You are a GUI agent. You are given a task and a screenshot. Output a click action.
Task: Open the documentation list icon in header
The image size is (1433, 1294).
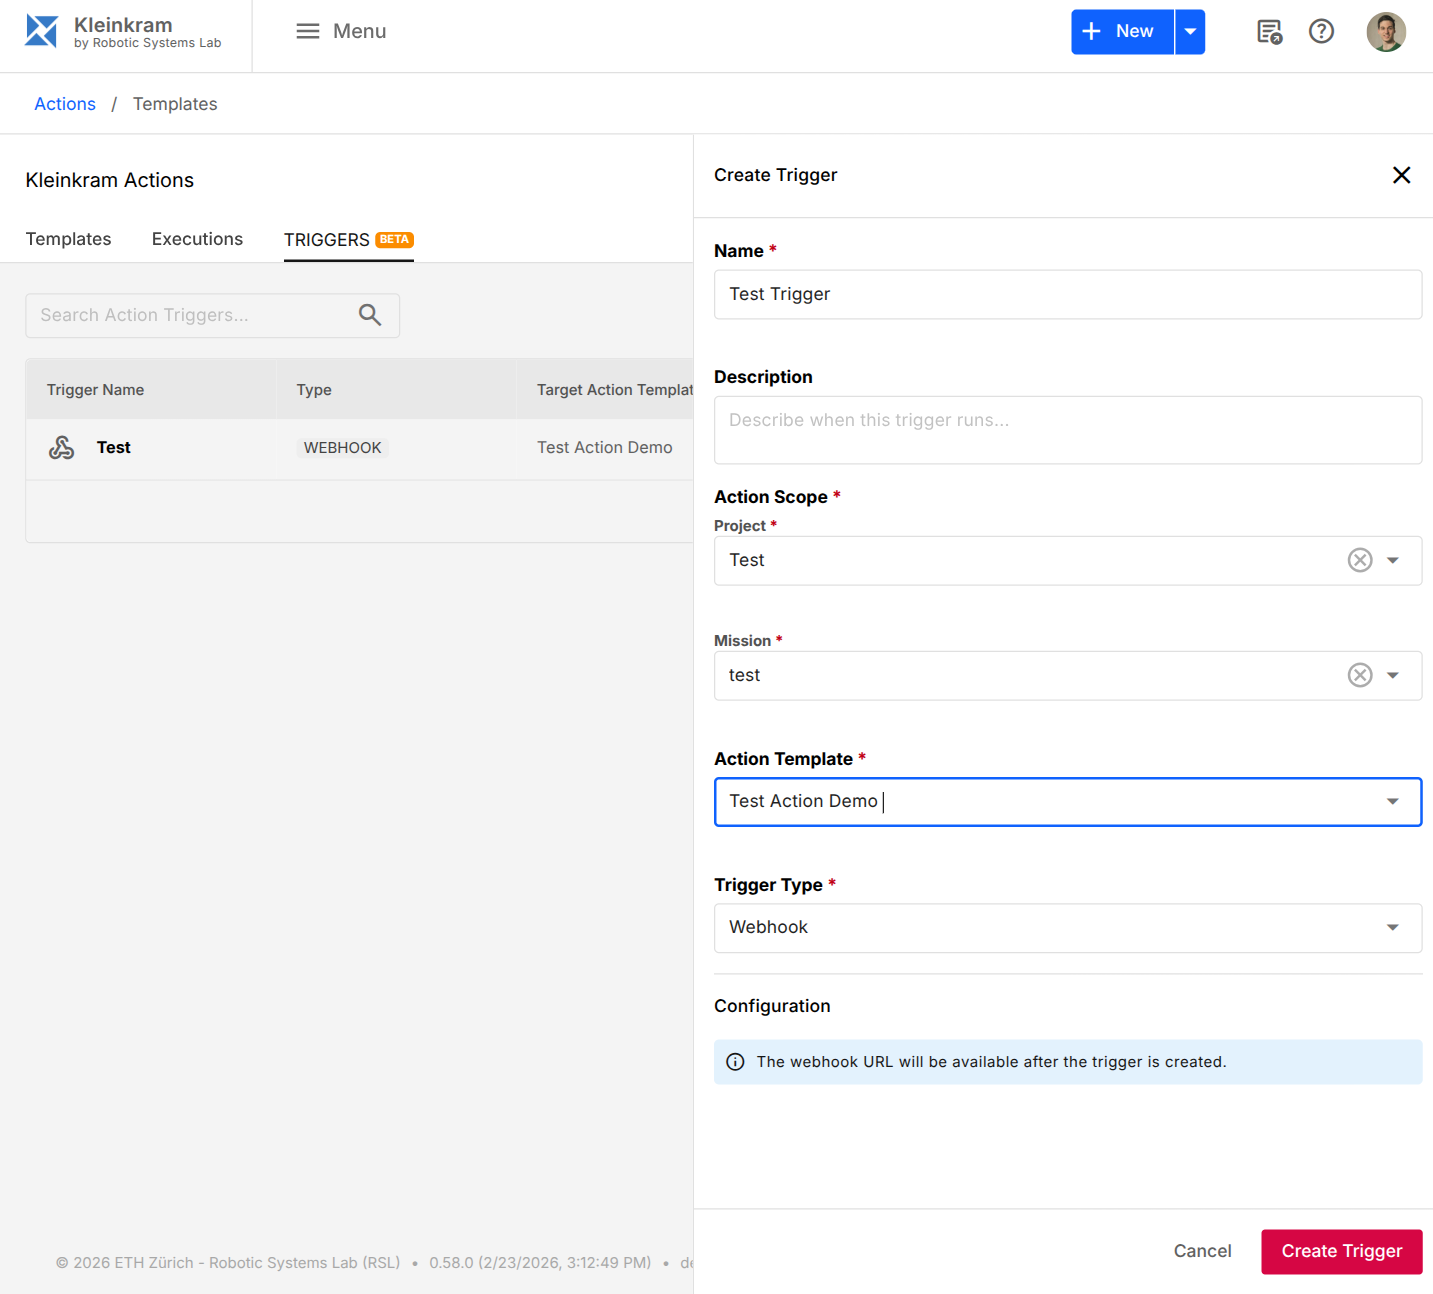coord(1269,32)
